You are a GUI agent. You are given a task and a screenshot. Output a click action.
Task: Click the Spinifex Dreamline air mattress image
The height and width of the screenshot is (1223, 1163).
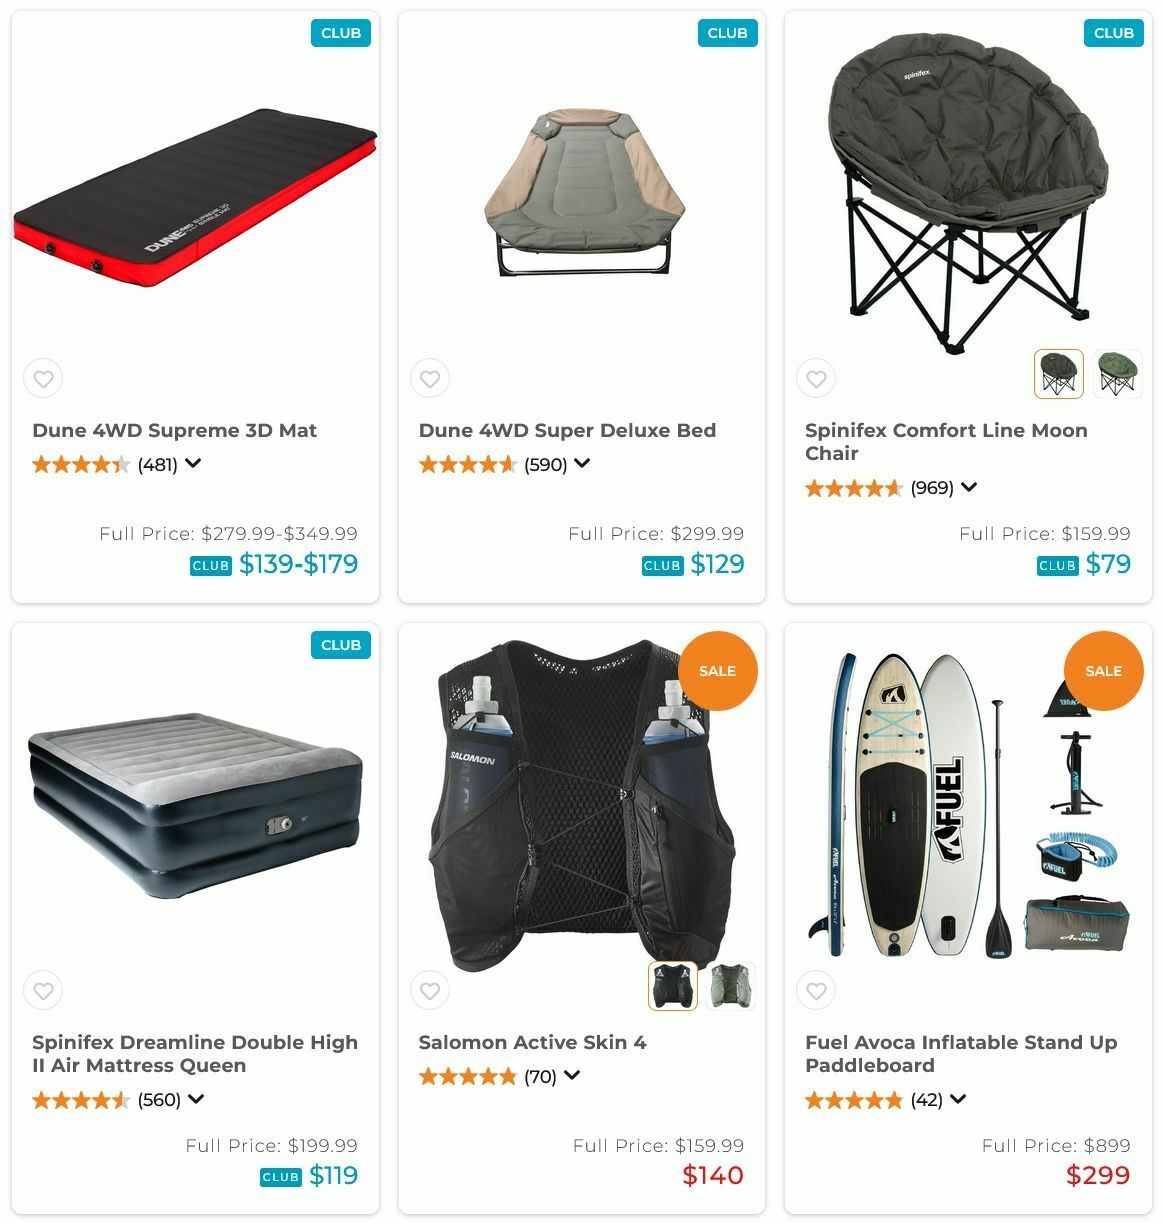pos(195,805)
